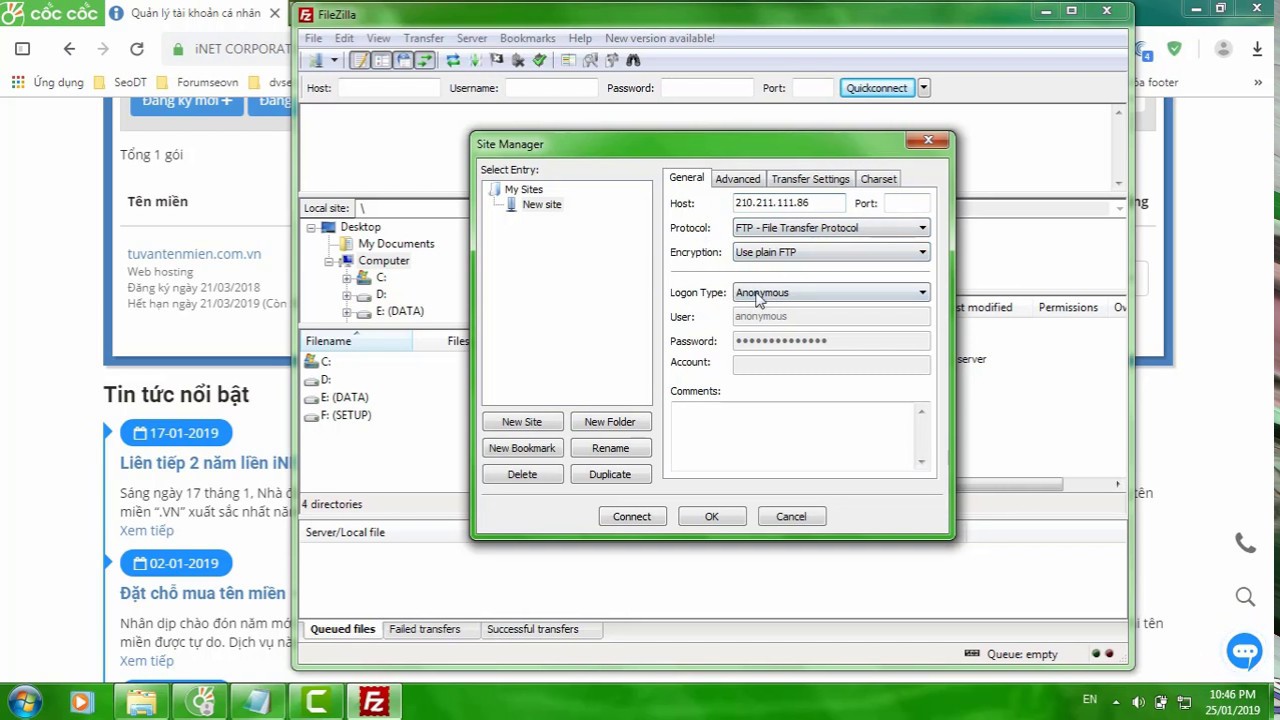Toggle local directory tree display icon
The height and width of the screenshot is (720, 1280).
tap(382, 61)
